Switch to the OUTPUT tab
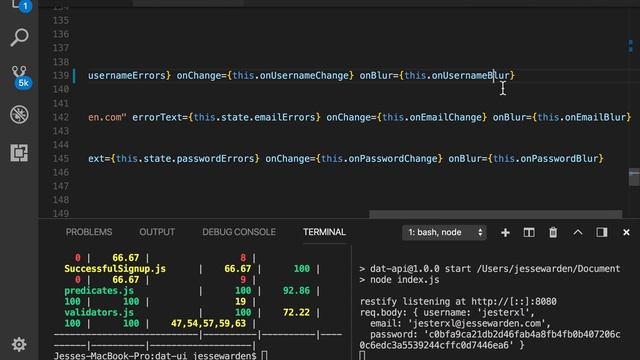The width and height of the screenshot is (640, 360). (157, 232)
